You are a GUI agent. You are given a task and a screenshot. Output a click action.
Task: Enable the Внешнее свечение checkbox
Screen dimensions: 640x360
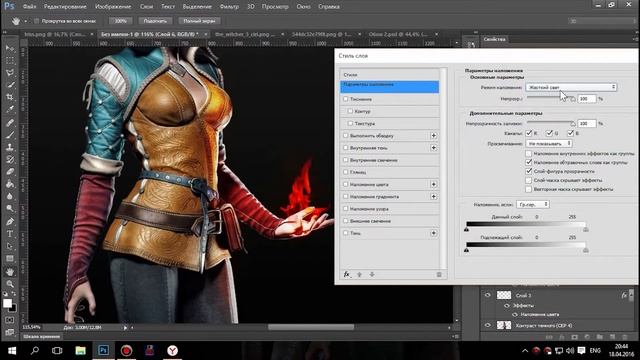[346, 221]
